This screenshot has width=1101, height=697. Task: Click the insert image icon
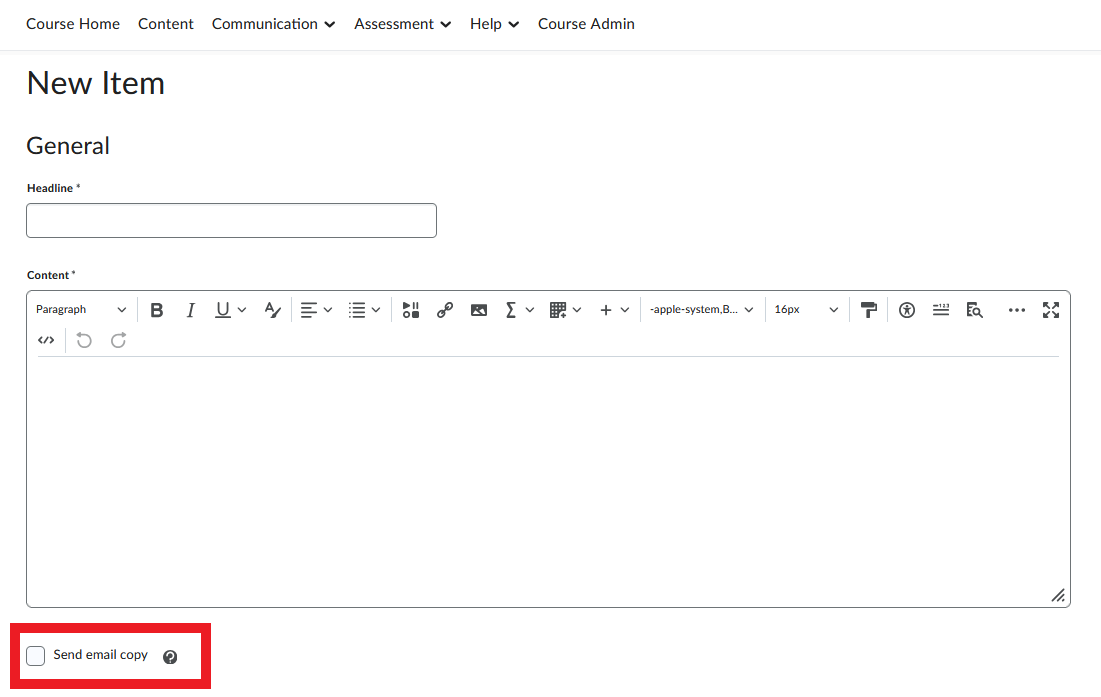tap(479, 310)
